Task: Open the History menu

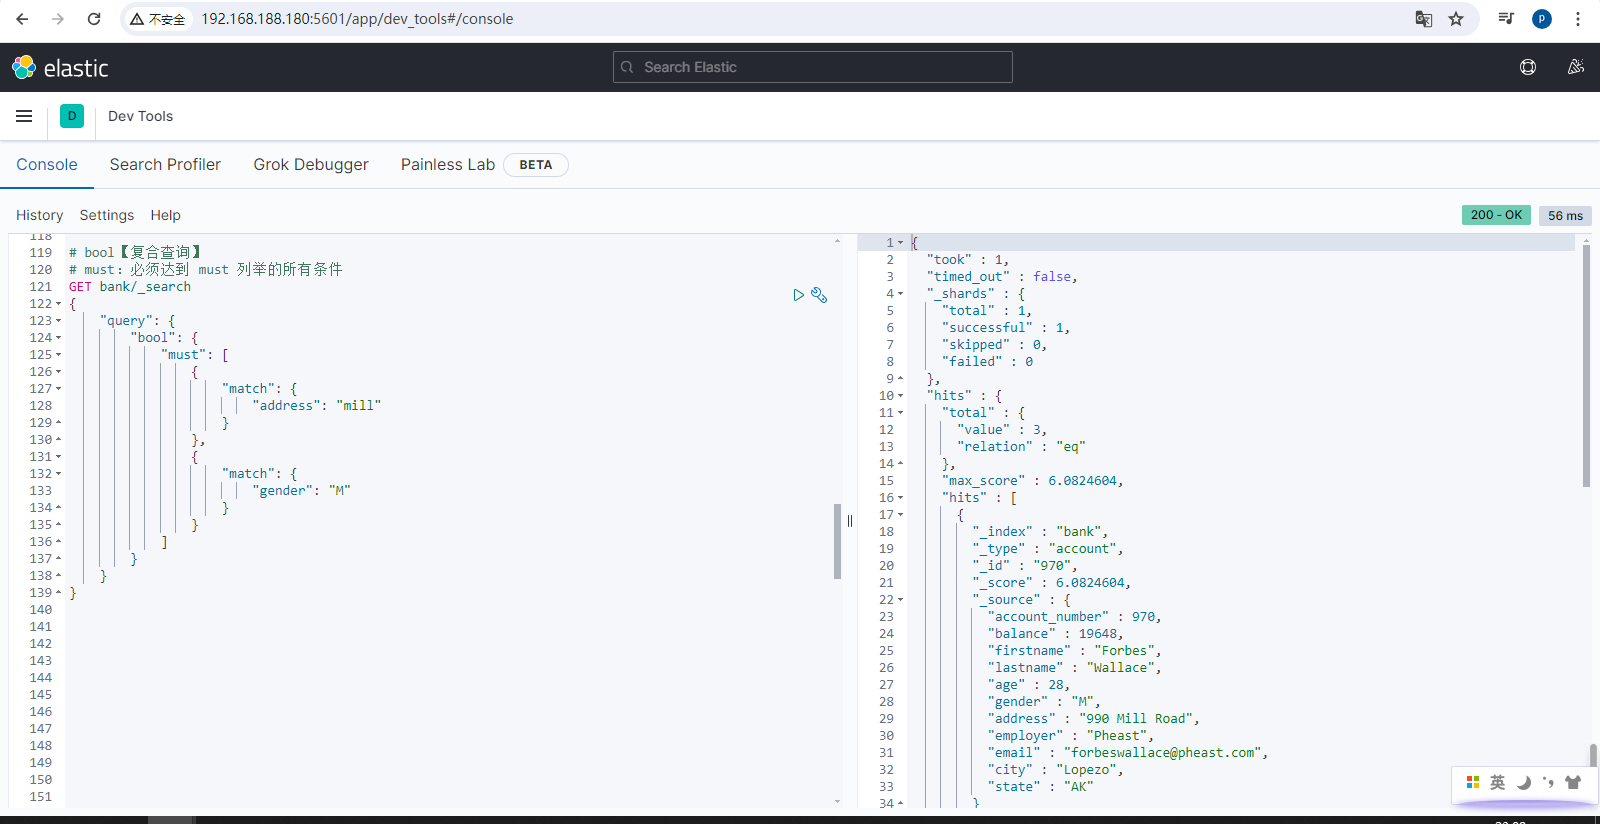Action: point(39,215)
